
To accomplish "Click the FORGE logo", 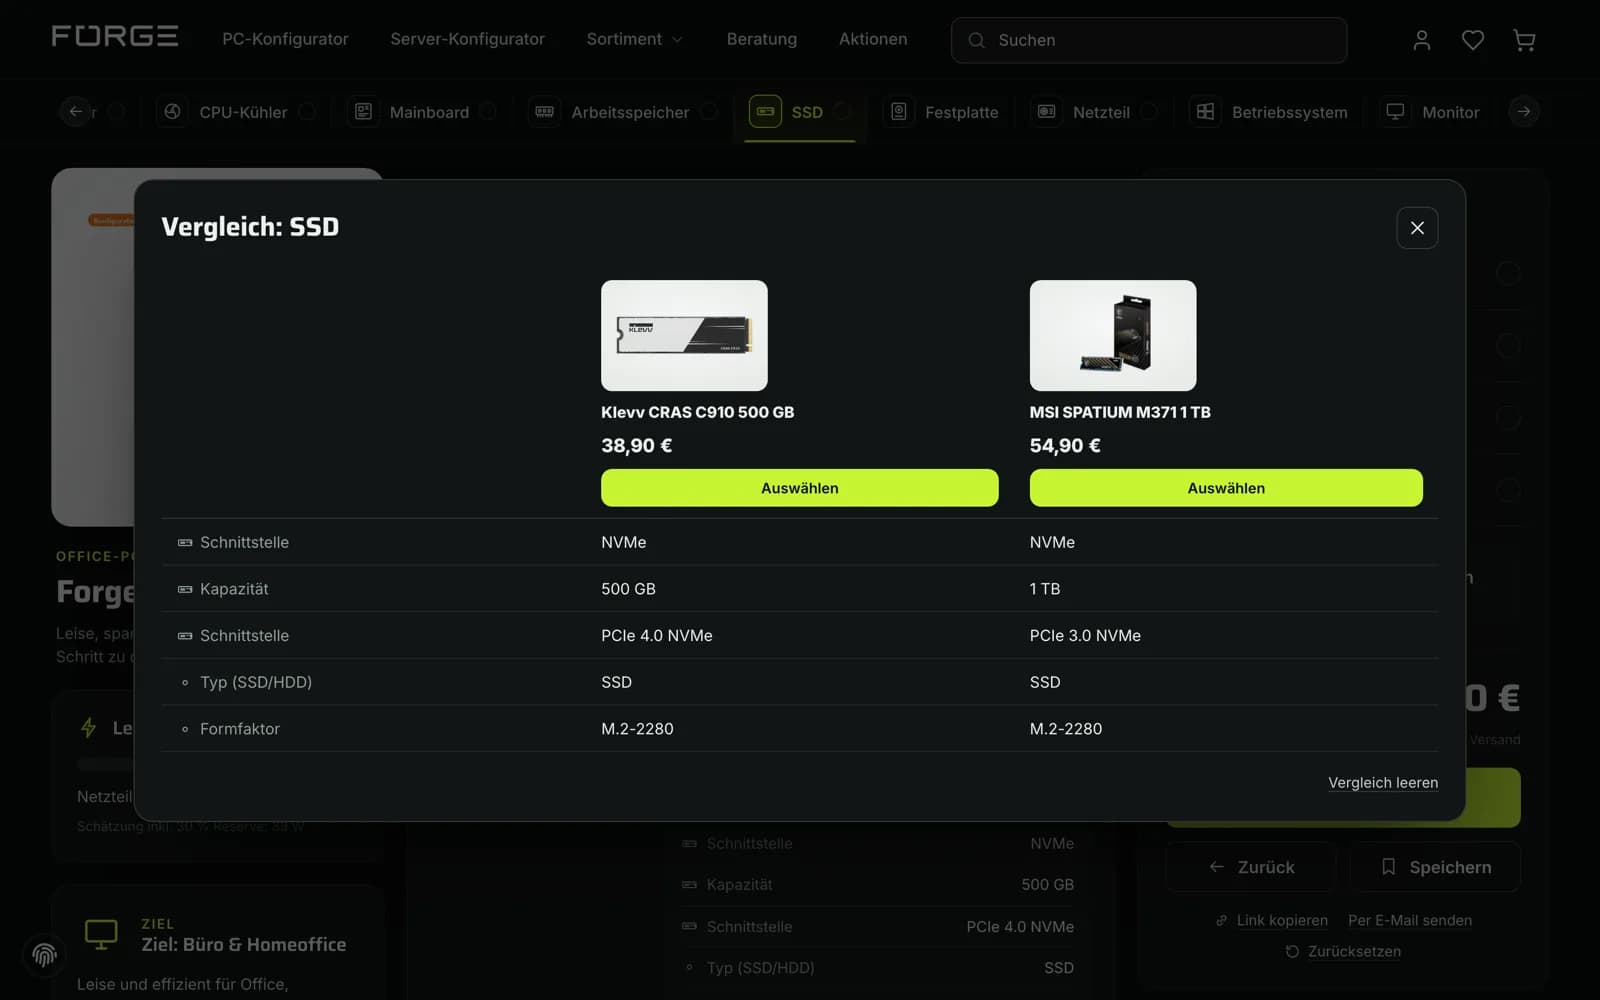I will click(115, 37).
